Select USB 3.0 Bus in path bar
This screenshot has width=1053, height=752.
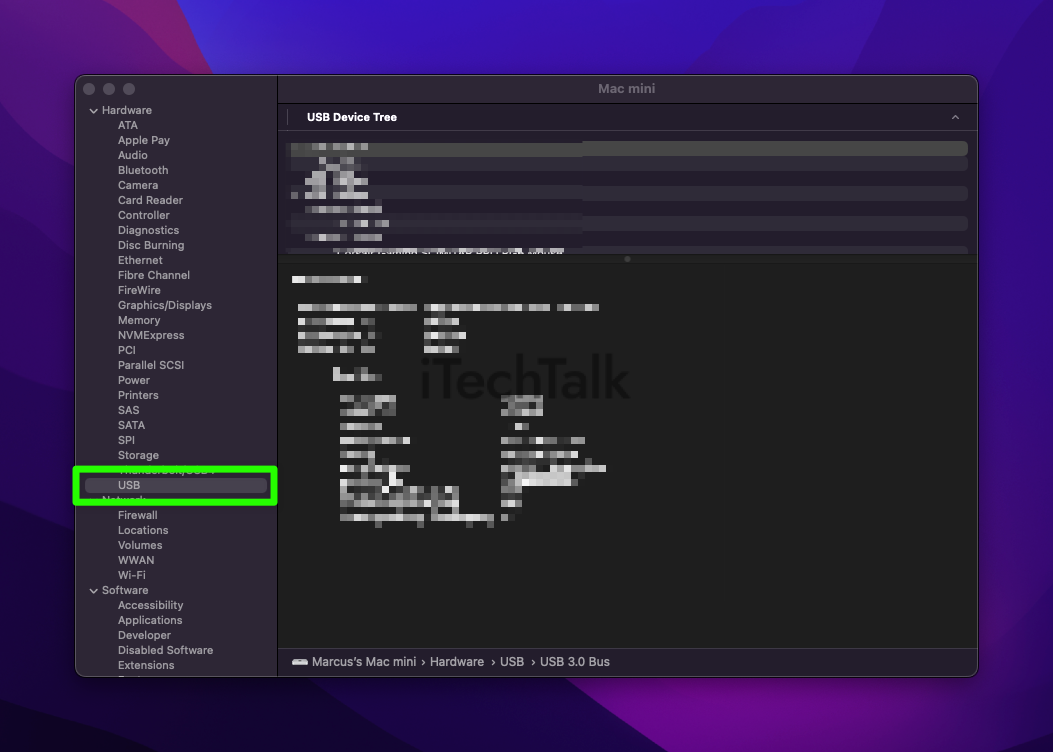point(575,662)
